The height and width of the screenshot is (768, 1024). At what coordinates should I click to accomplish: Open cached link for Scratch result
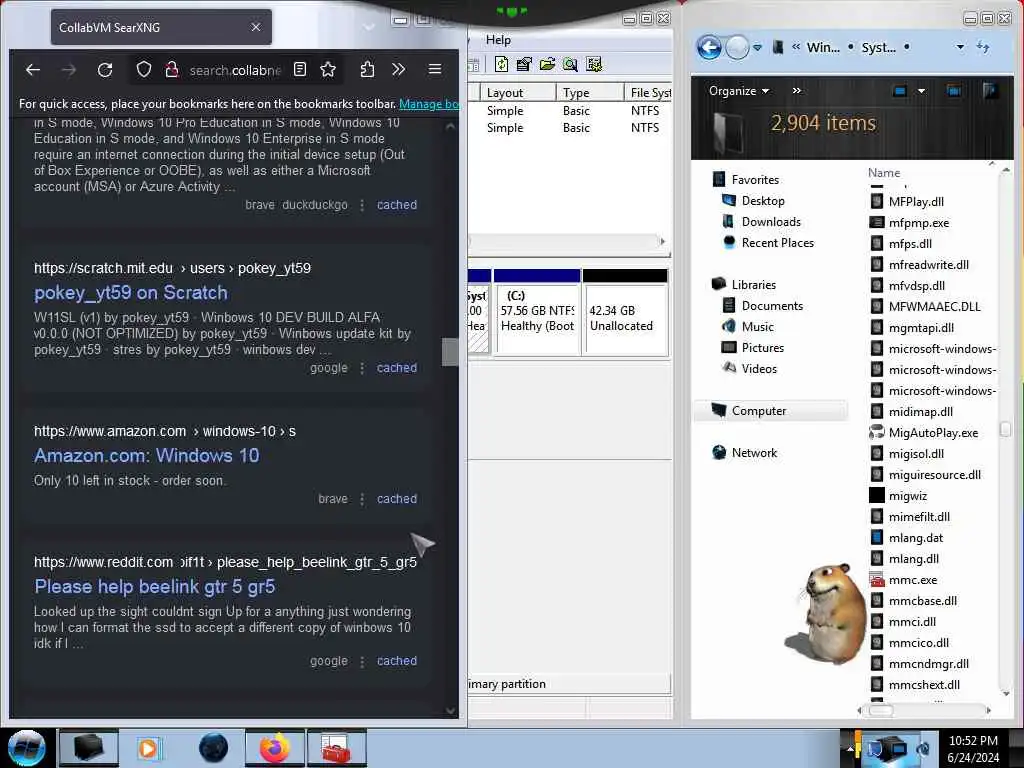pyautogui.click(x=396, y=368)
